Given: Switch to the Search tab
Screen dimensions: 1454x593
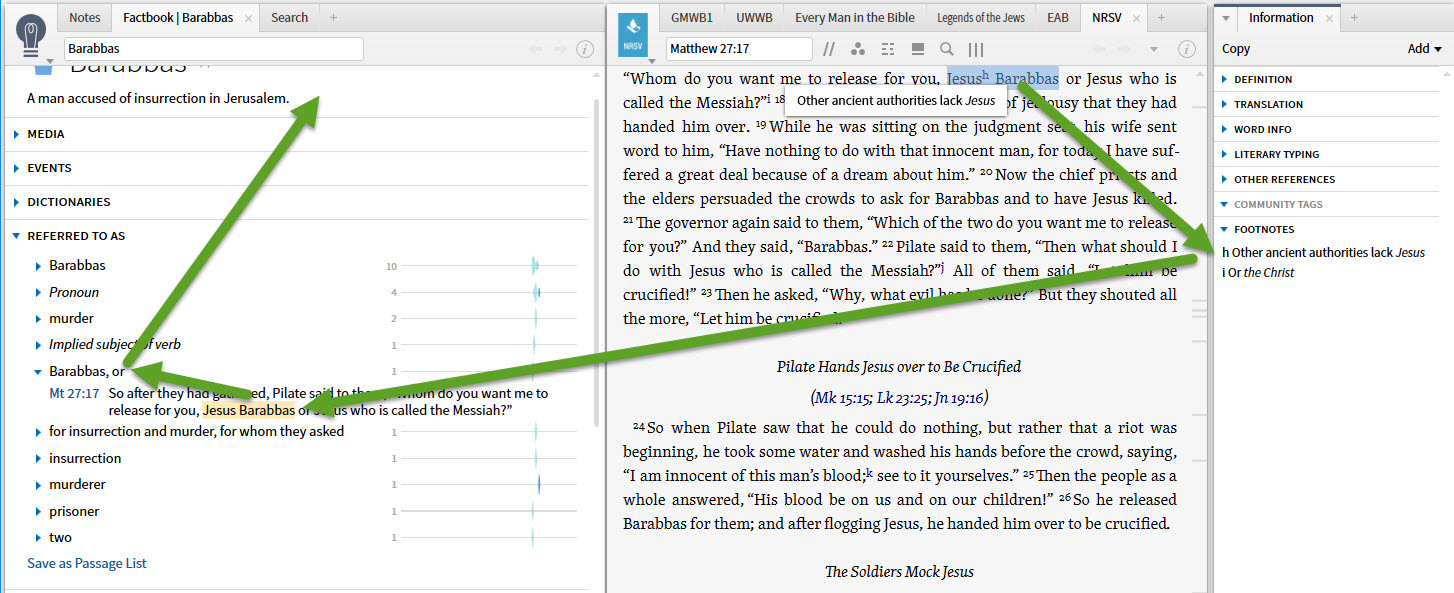Looking at the screenshot, I should coord(289,18).
